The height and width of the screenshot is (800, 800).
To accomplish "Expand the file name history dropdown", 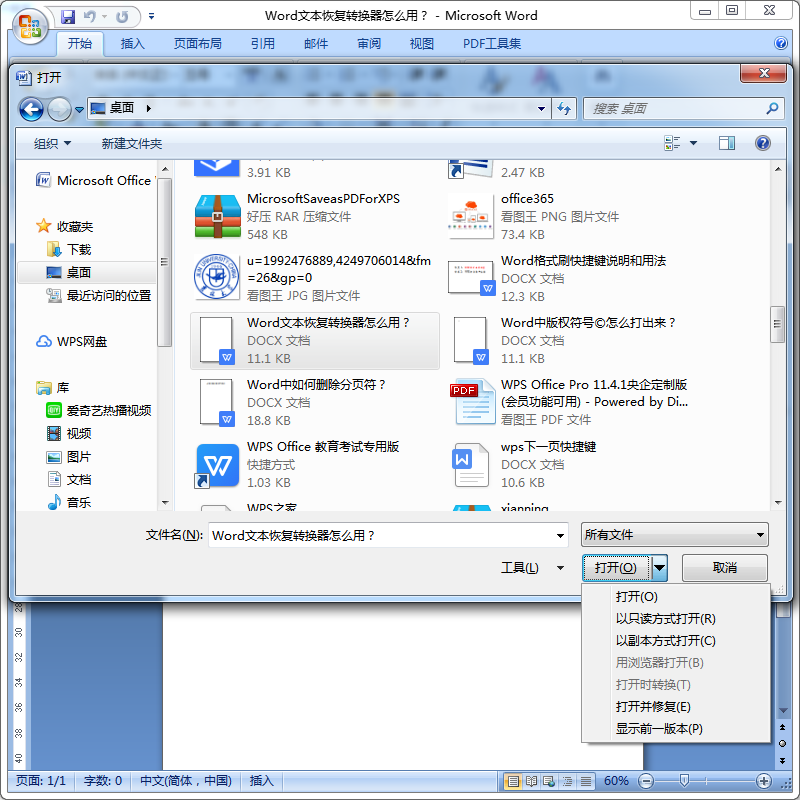I will pyautogui.click(x=560, y=535).
